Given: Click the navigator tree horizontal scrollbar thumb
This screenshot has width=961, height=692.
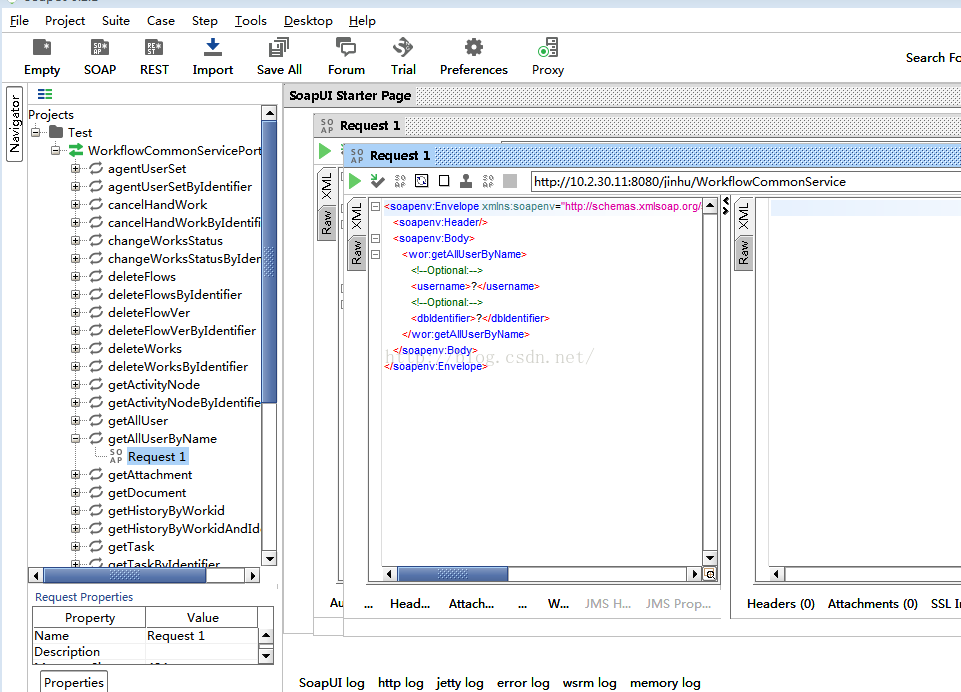Looking at the screenshot, I should pos(125,575).
